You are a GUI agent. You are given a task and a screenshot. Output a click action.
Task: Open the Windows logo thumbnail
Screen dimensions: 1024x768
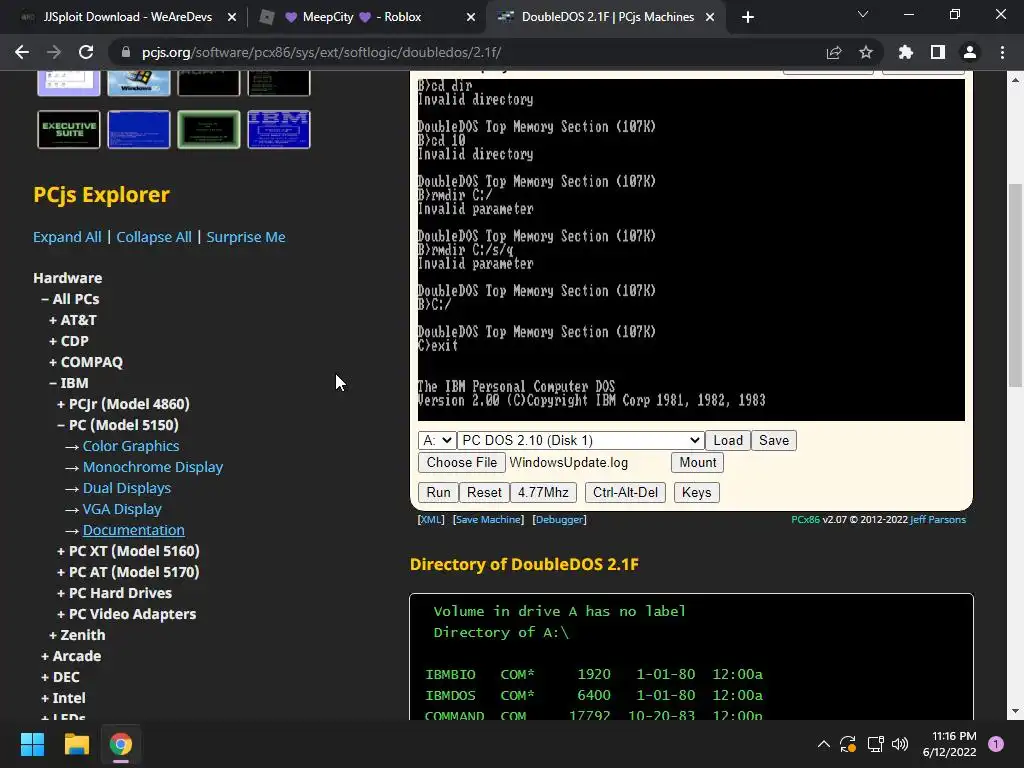pyautogui.click(x=138, y=83)
